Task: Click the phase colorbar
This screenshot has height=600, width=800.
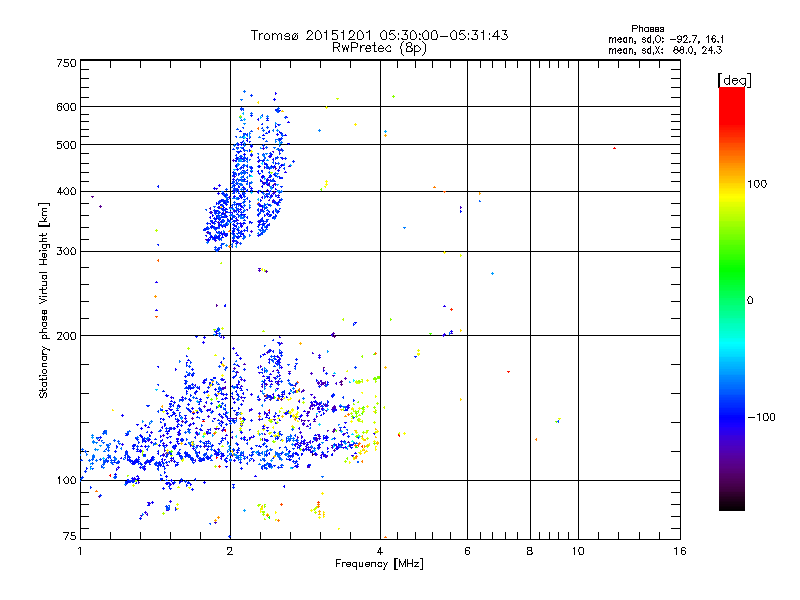Action: click(x=732, y=298)
